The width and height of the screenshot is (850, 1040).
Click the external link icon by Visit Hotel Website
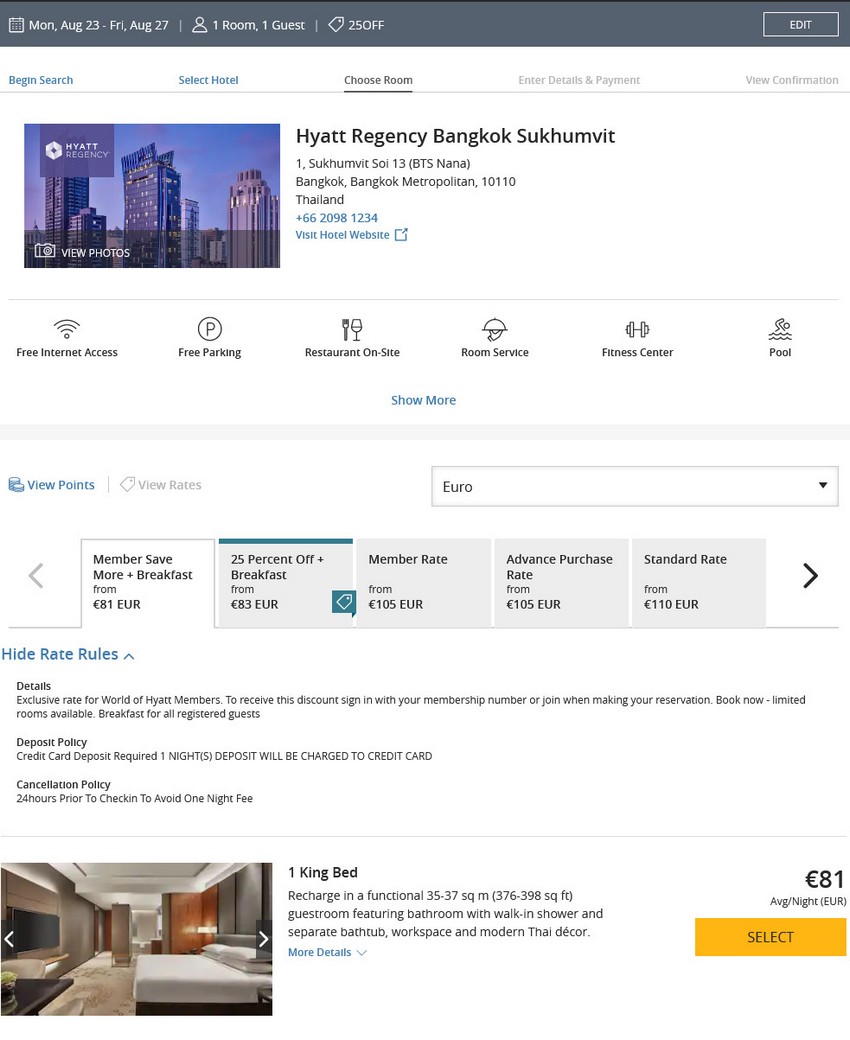[401, 235]
